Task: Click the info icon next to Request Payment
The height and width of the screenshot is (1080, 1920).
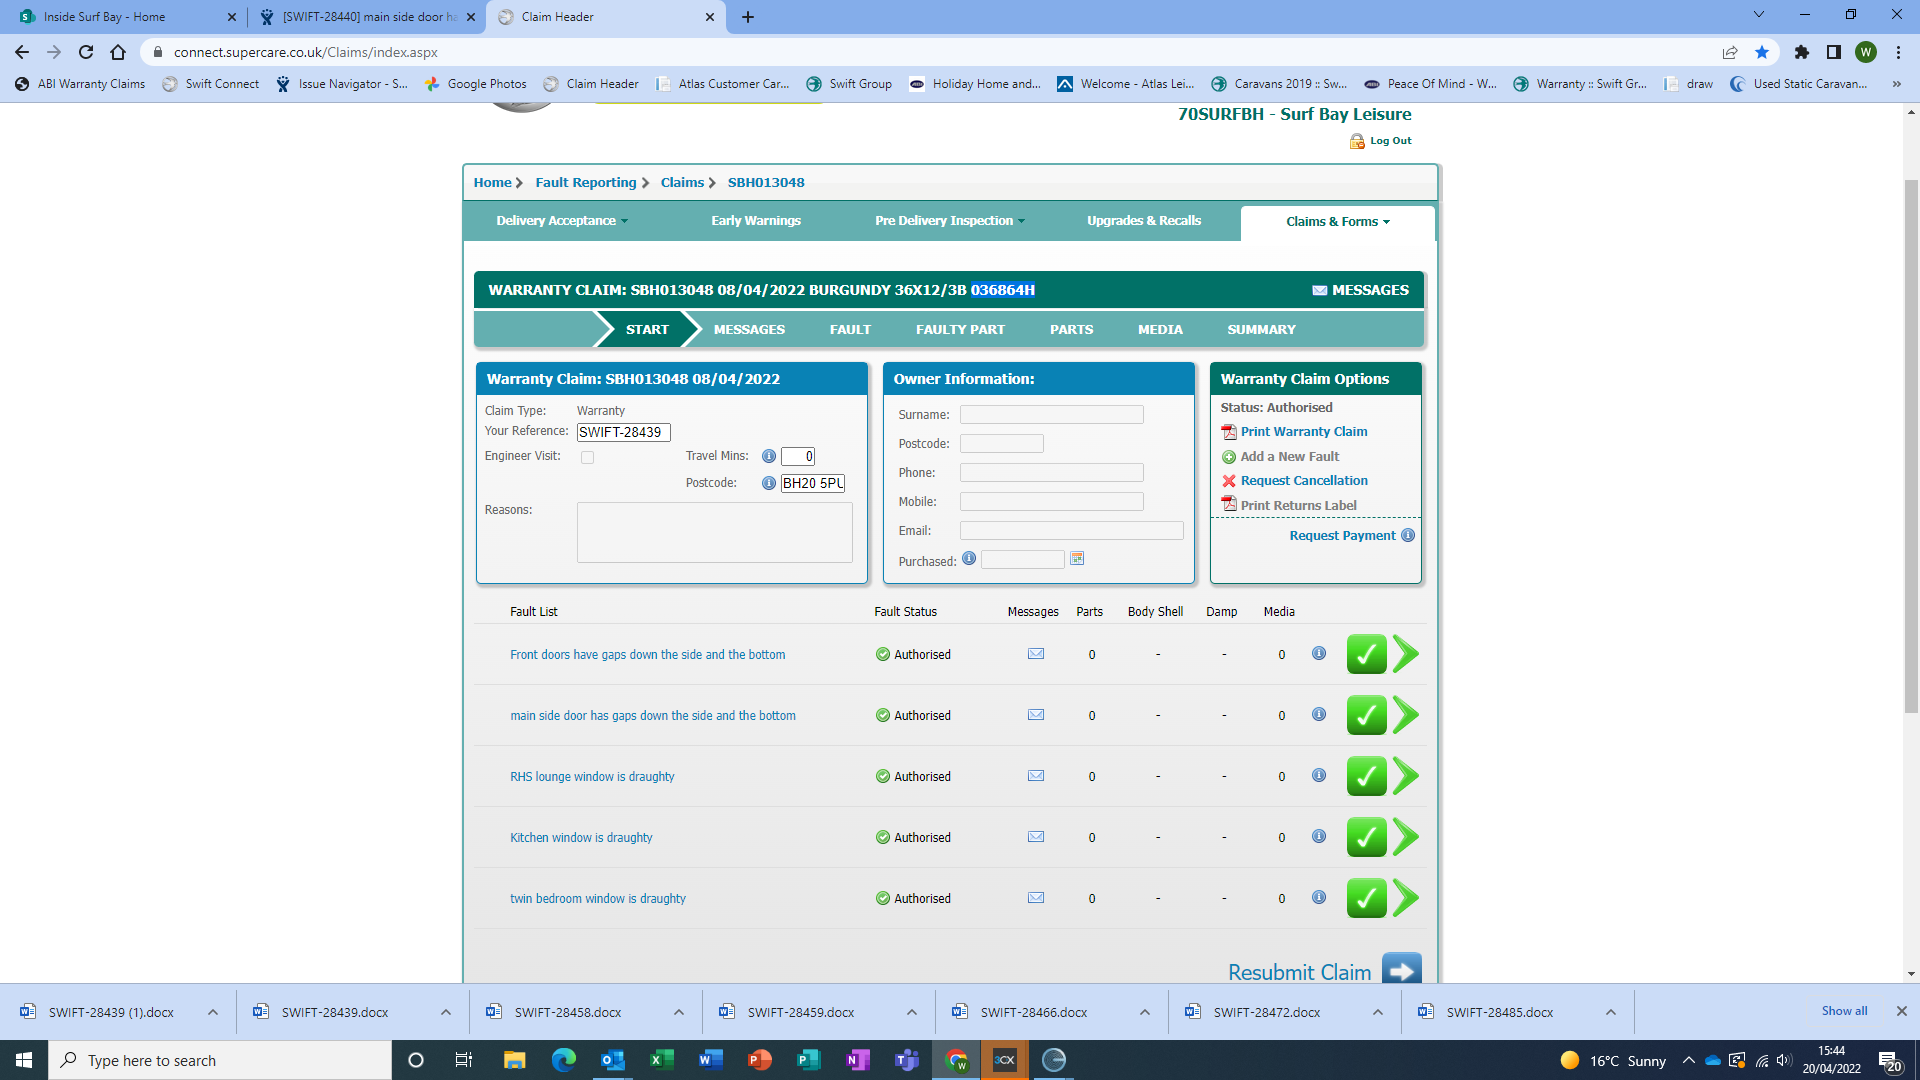Action: click(1408, 535)
